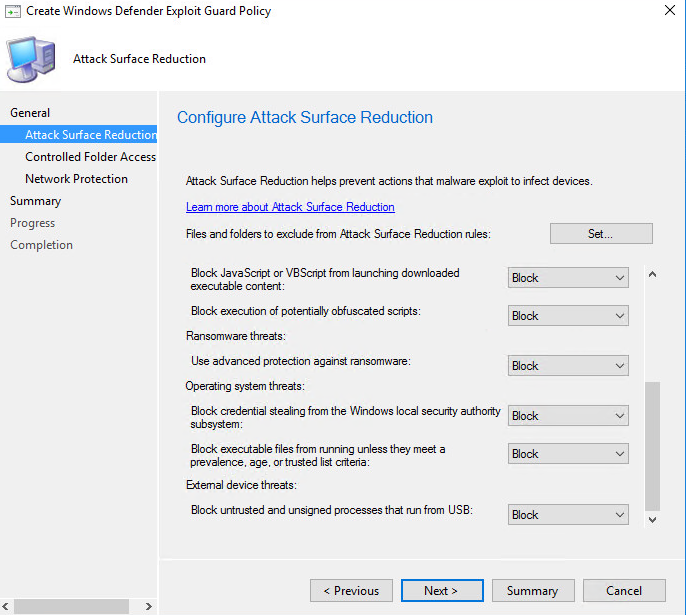Click the Set... button for exclusions

click(601, 234)
